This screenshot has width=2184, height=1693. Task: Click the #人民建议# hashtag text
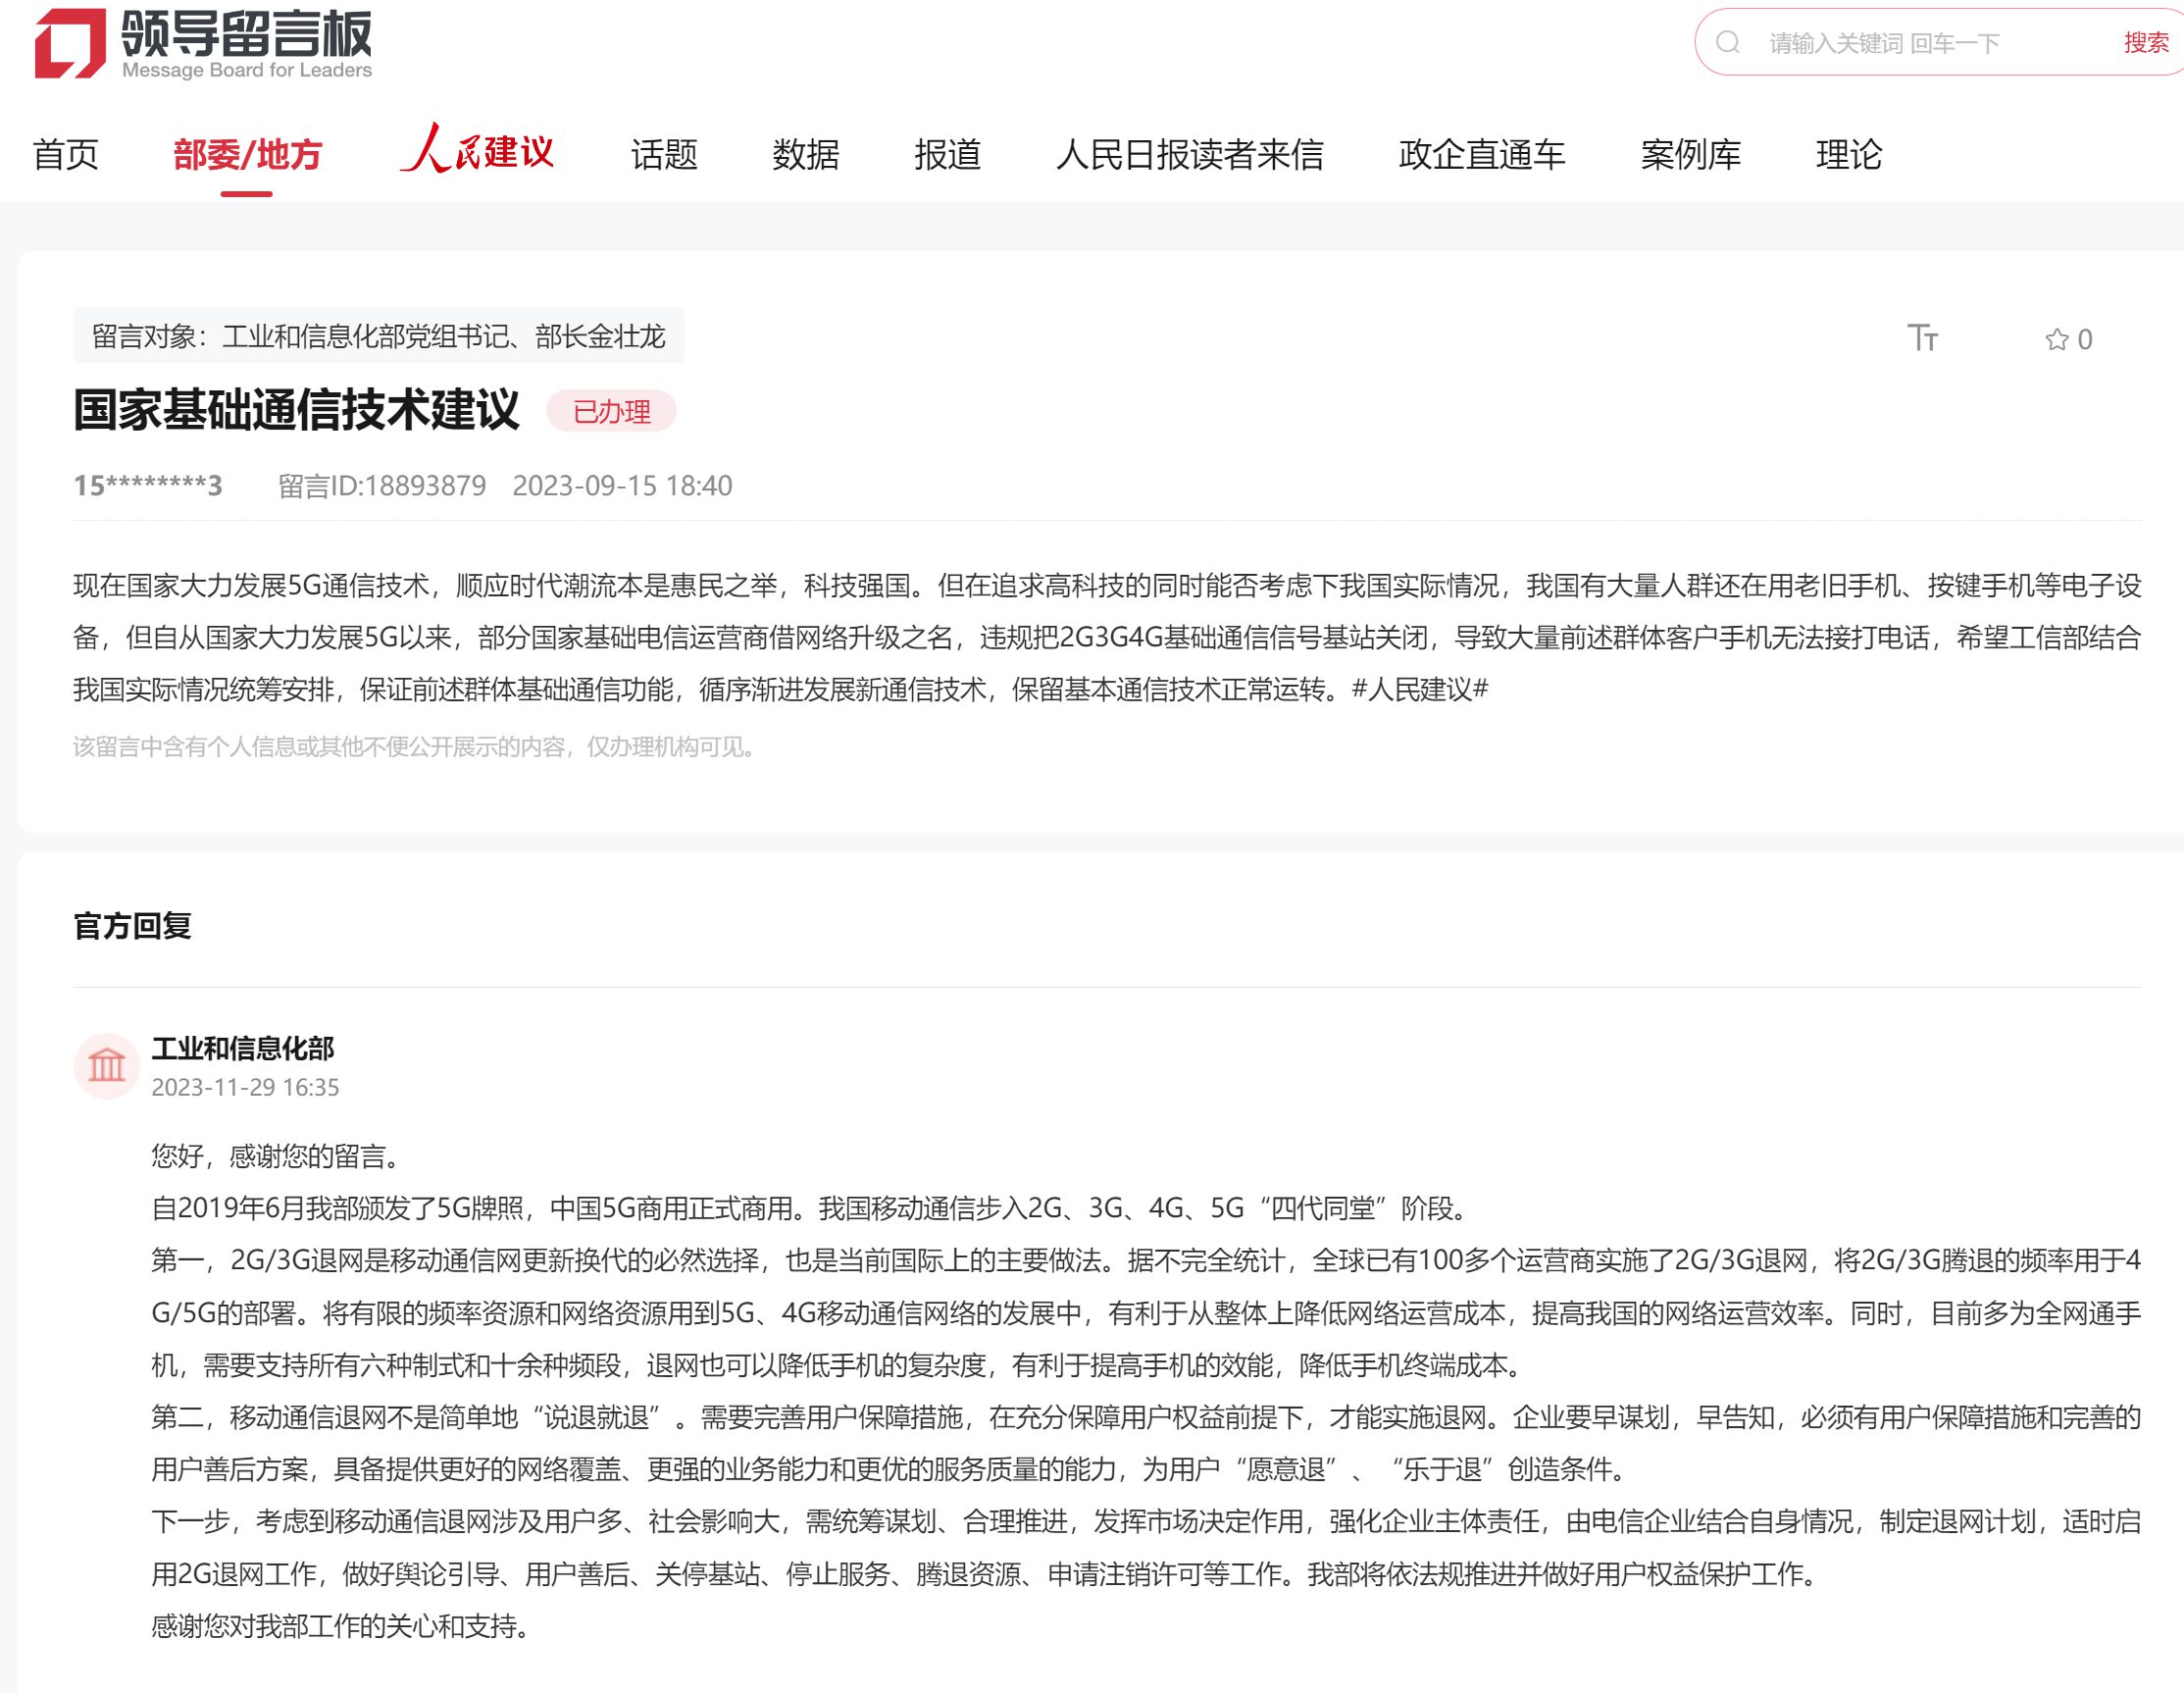coord(1420,689)
